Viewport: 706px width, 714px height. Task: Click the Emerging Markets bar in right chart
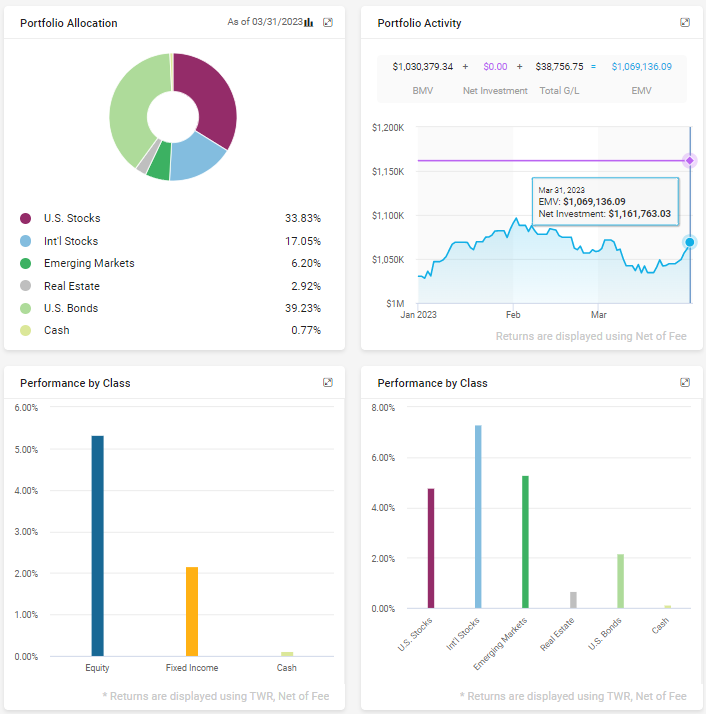click(525, 542)
